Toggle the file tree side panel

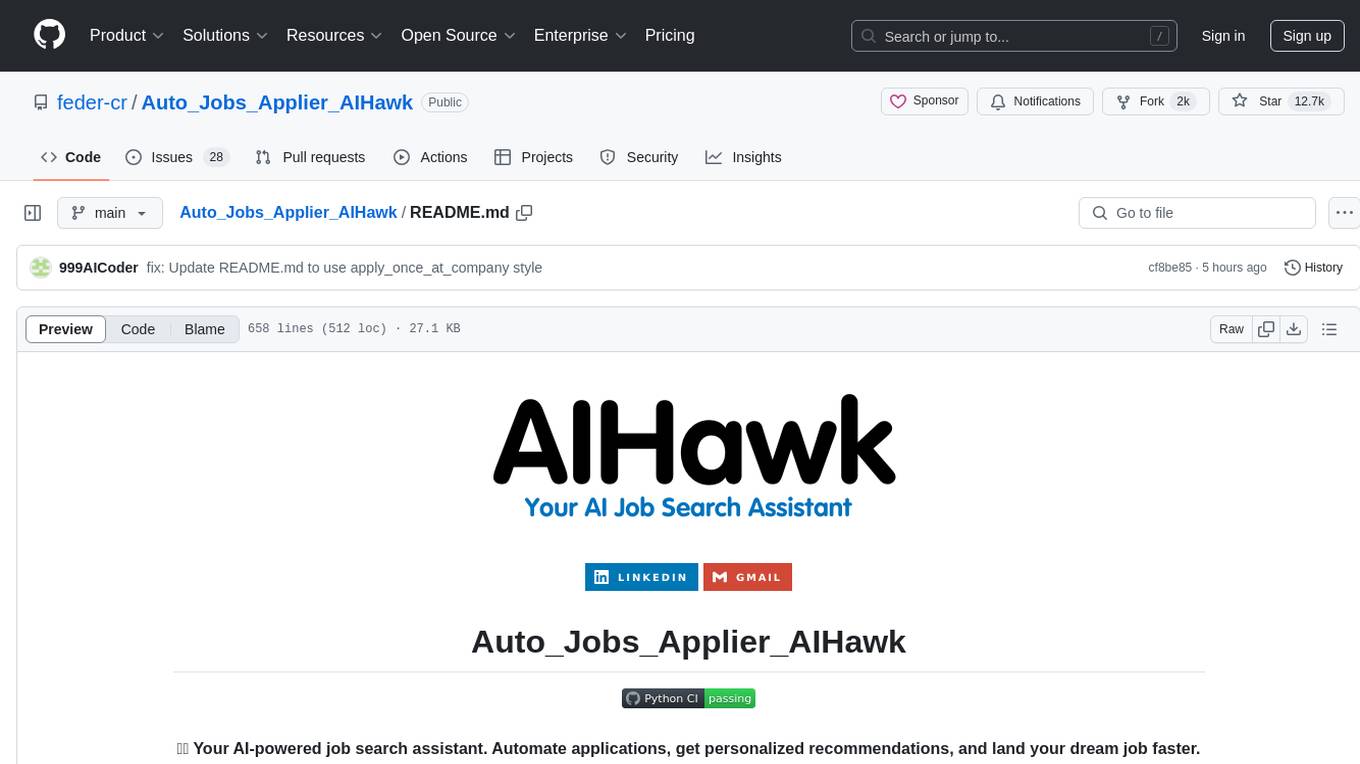33,213
